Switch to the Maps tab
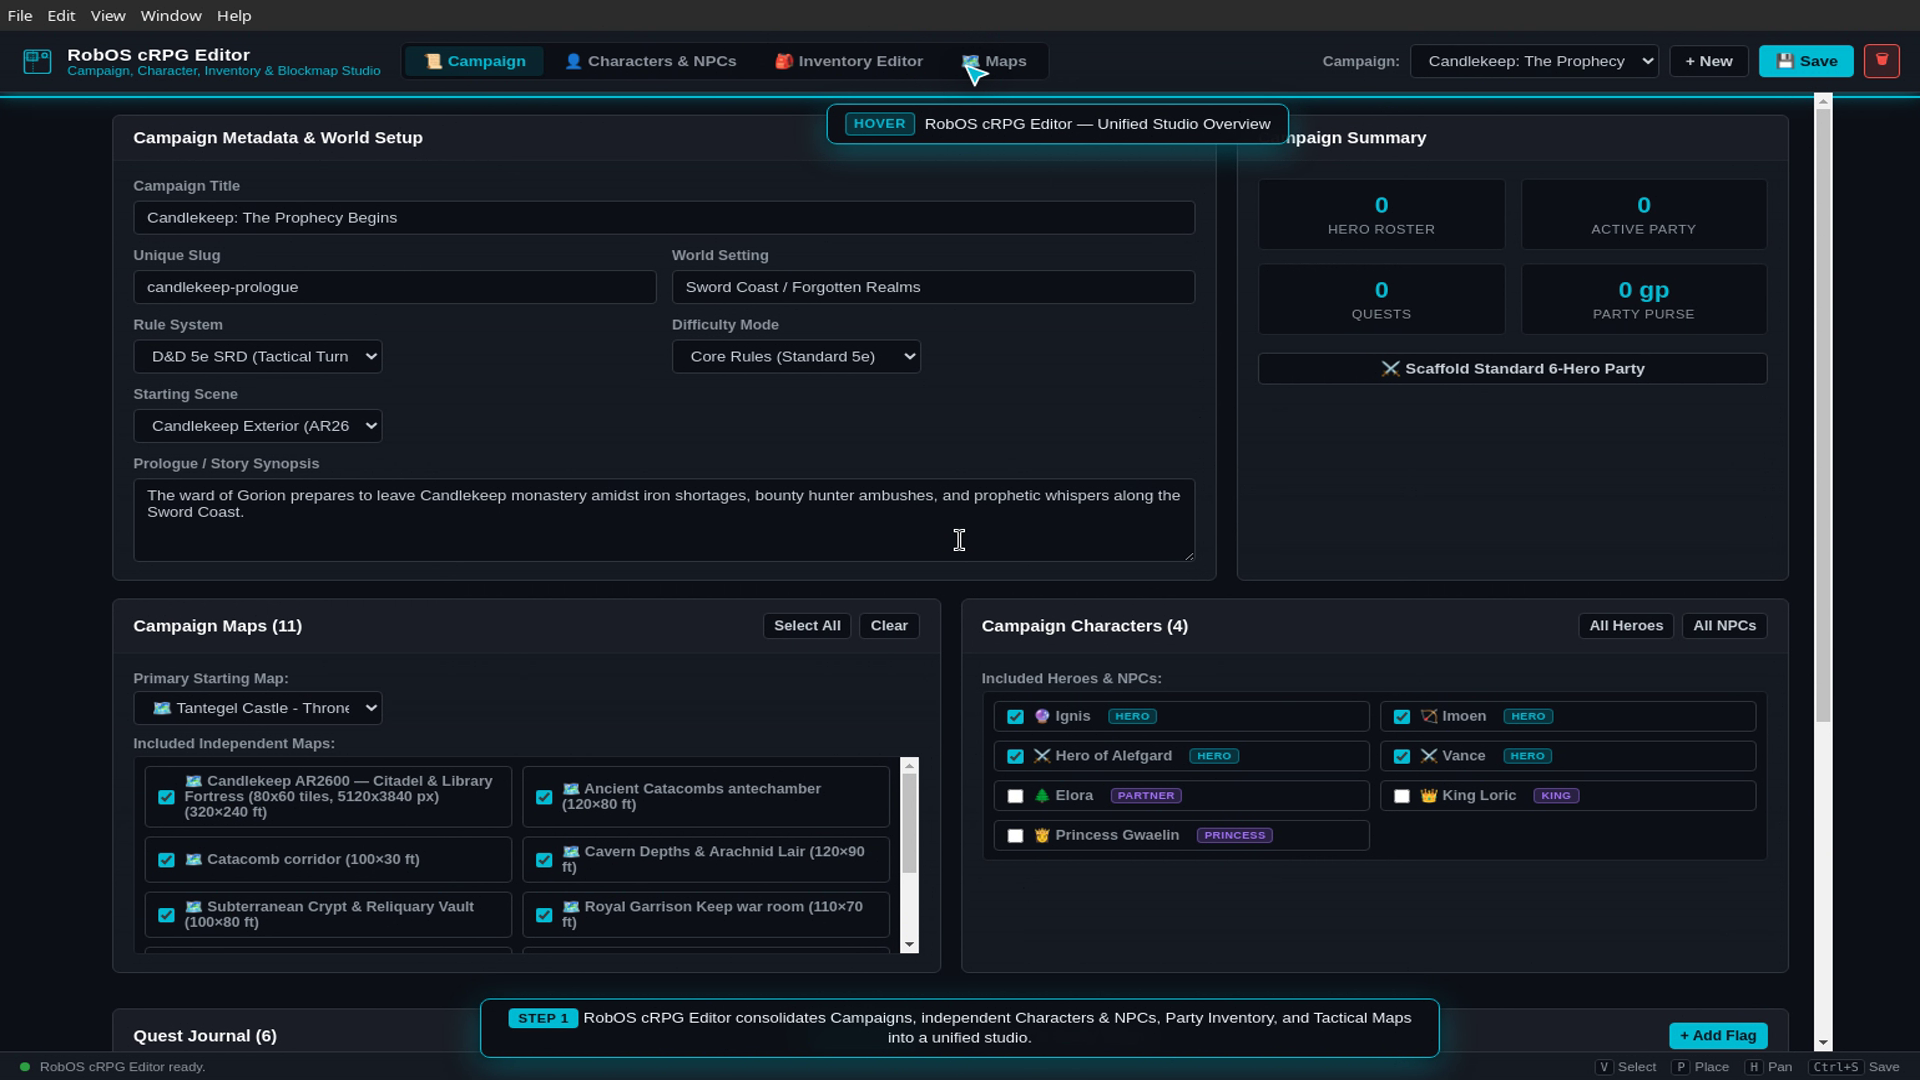Image resolution: width=1920 pixels, height=1080 pixels. click(994, 61)
